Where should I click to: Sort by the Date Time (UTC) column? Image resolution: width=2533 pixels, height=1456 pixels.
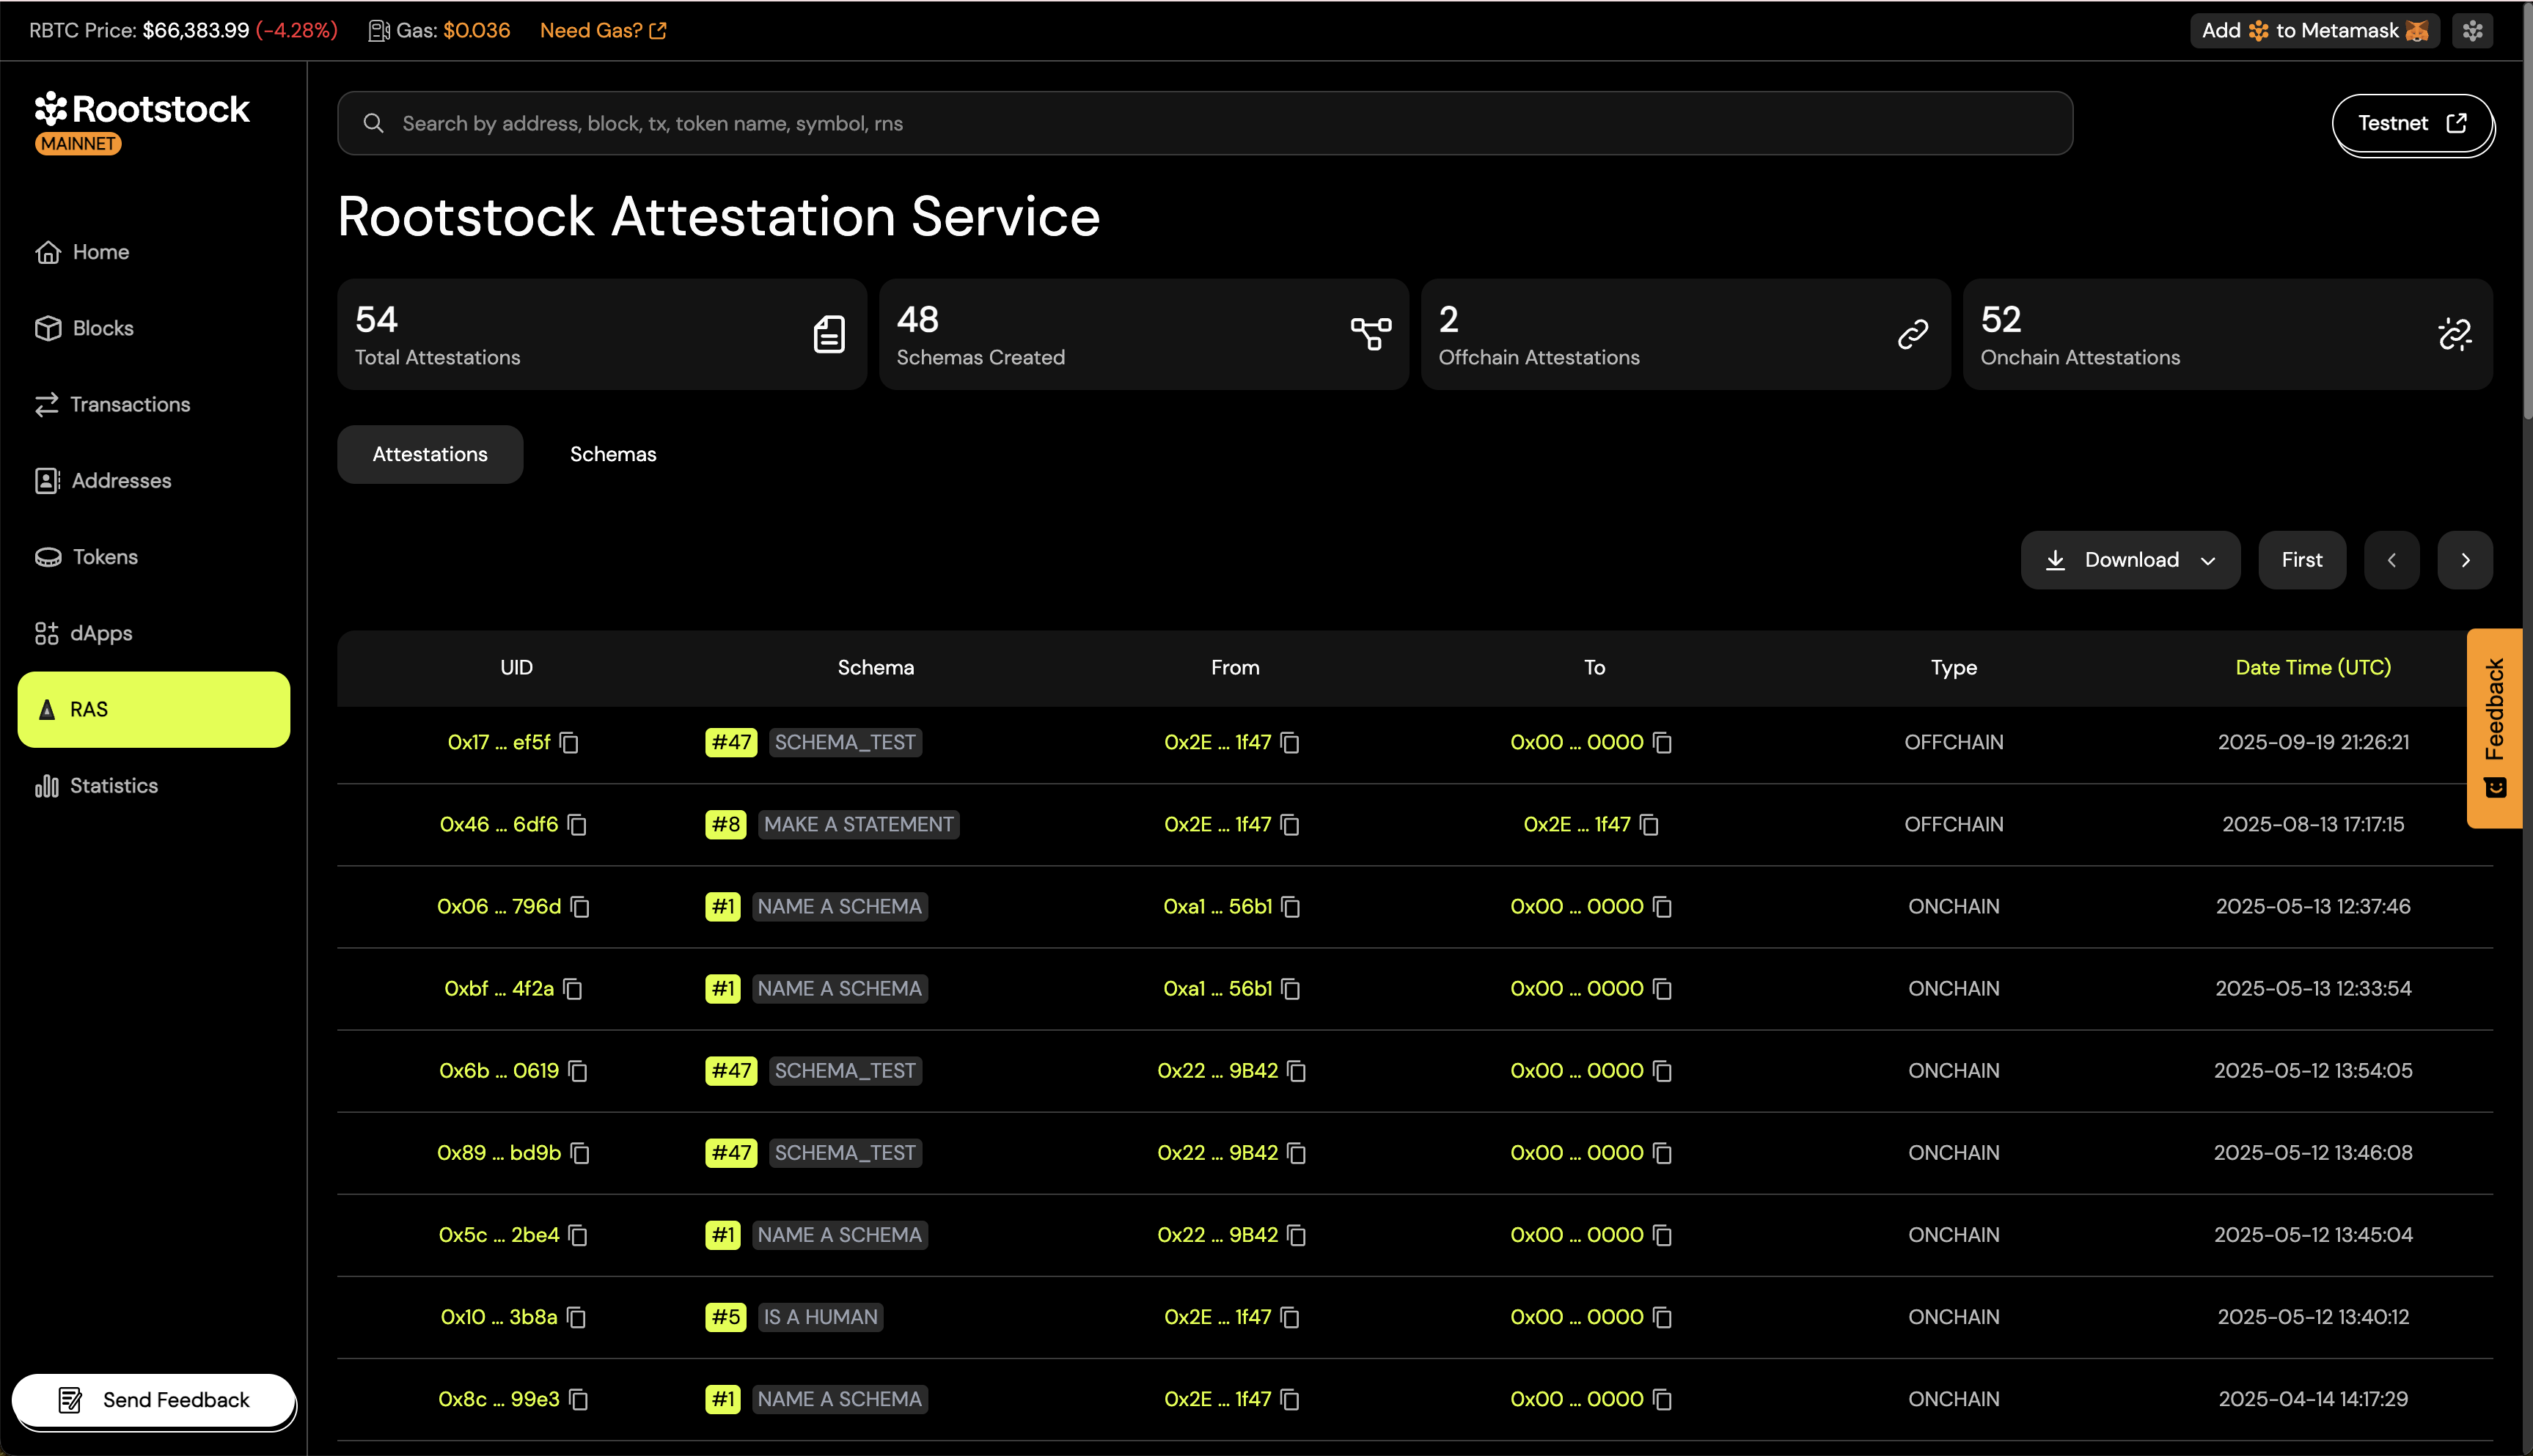click(2312, 668)
